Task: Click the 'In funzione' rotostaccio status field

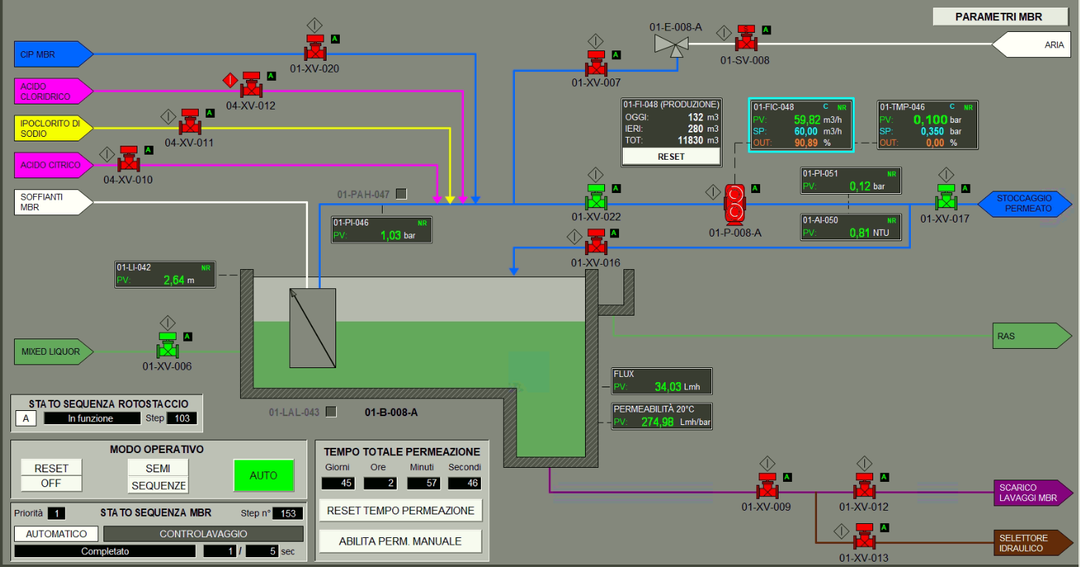Action: [92, 418]
